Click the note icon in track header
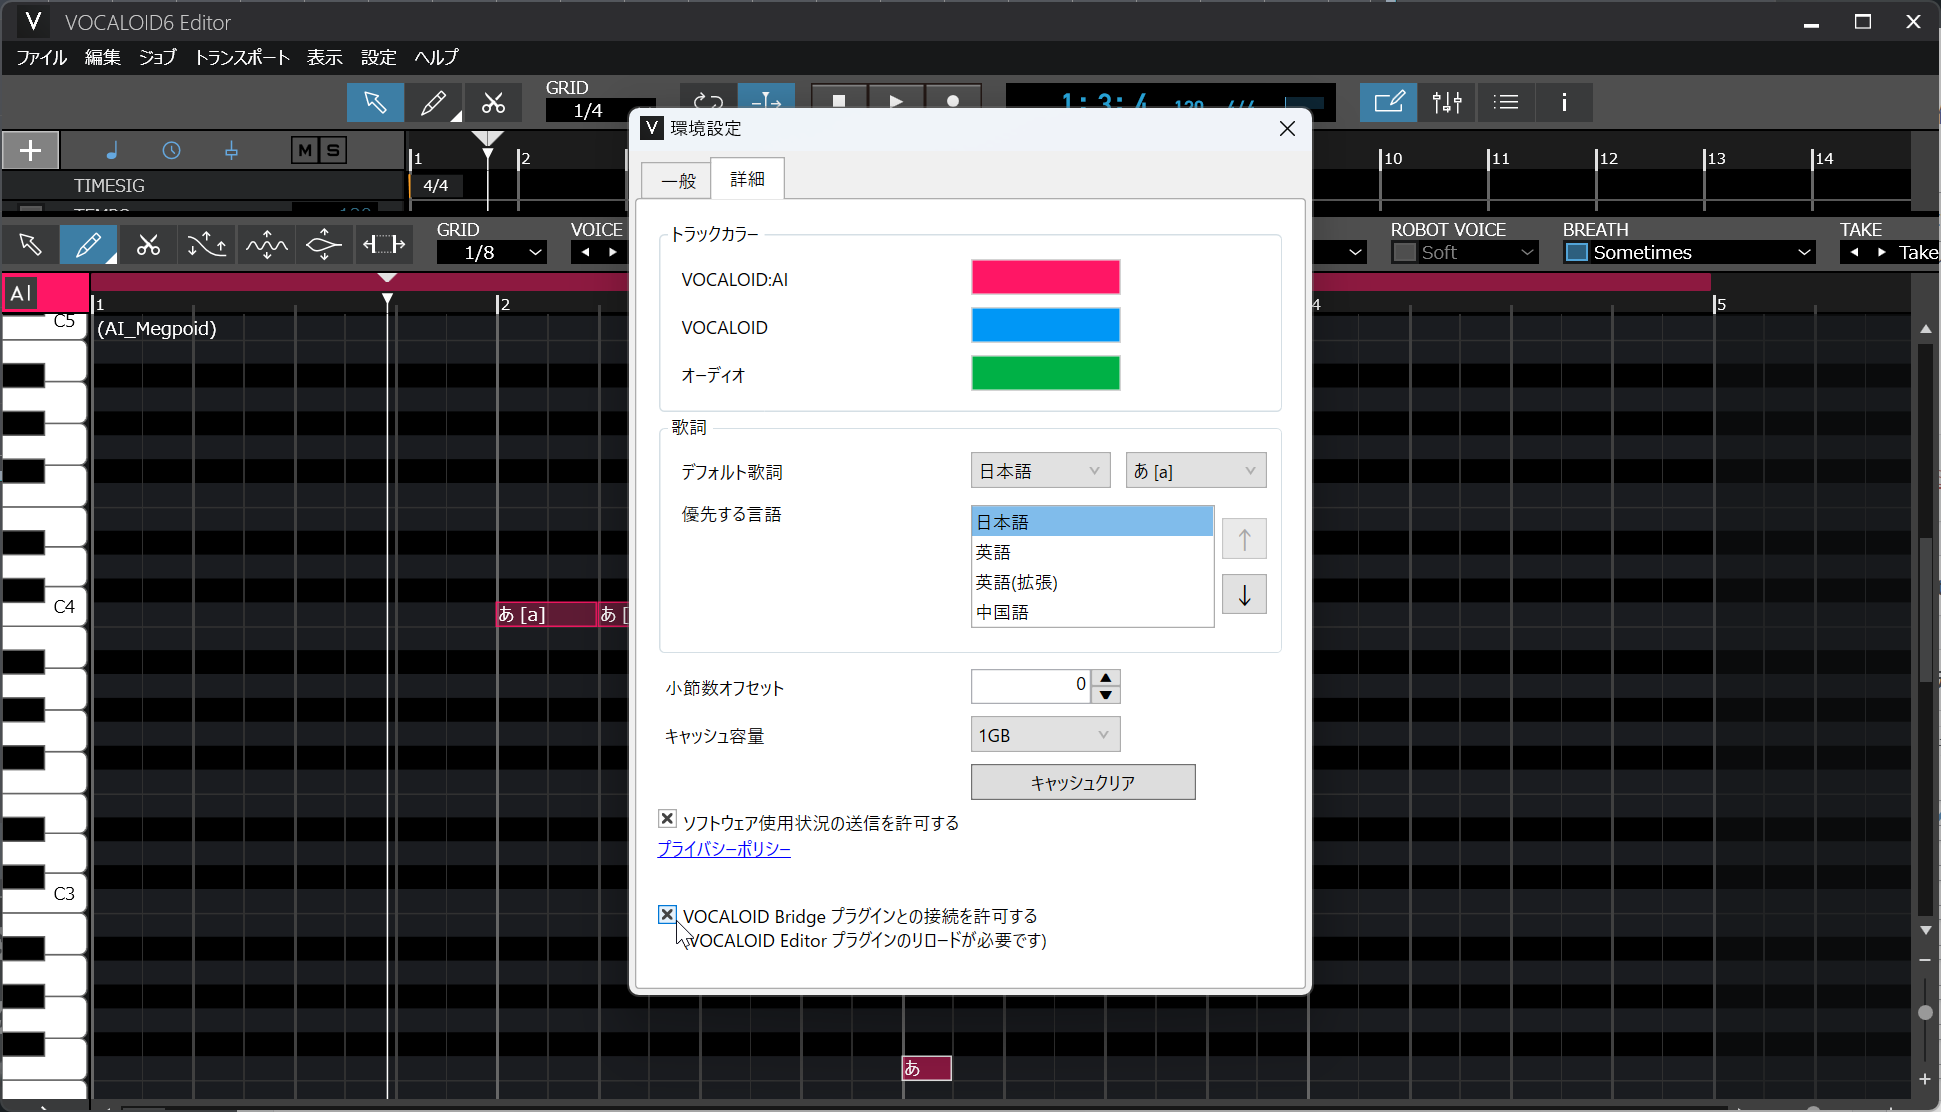 (112, 150)
